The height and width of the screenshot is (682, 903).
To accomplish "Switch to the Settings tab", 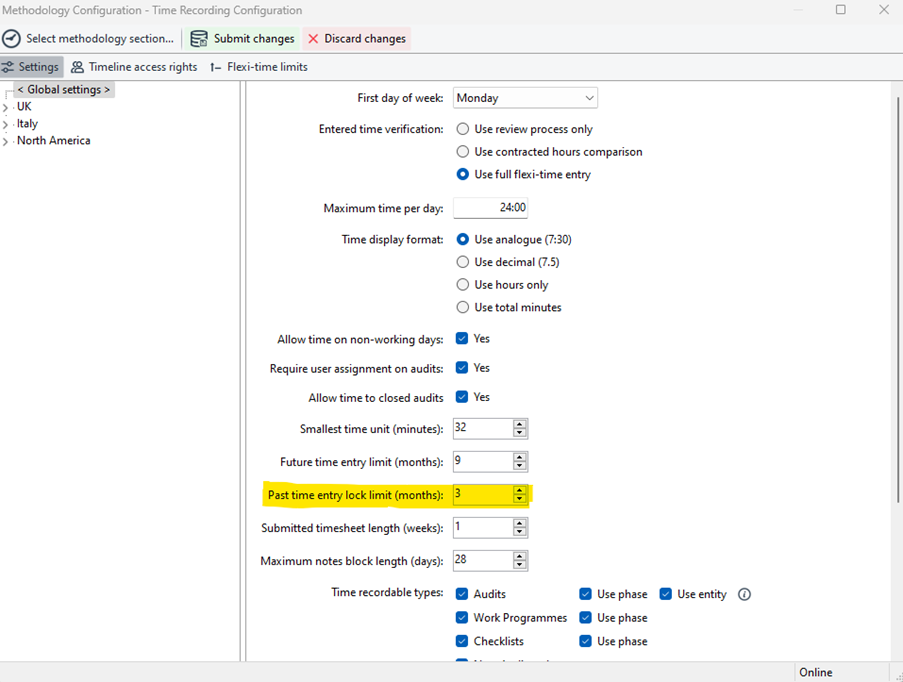I will coord(32,67).
